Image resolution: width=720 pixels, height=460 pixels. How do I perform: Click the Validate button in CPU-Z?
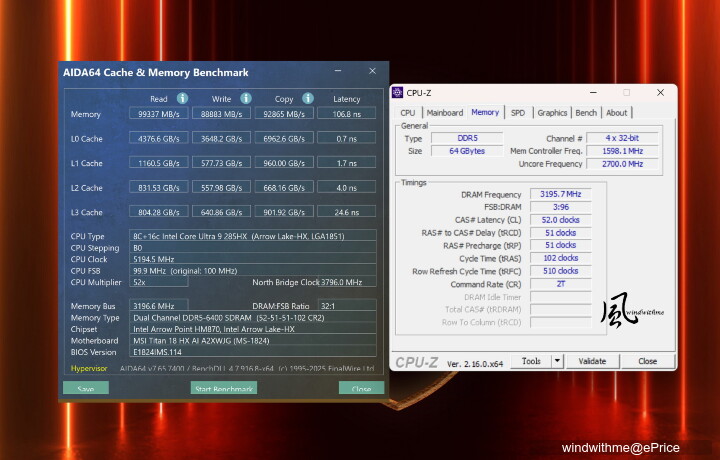[x=592, y=361]
